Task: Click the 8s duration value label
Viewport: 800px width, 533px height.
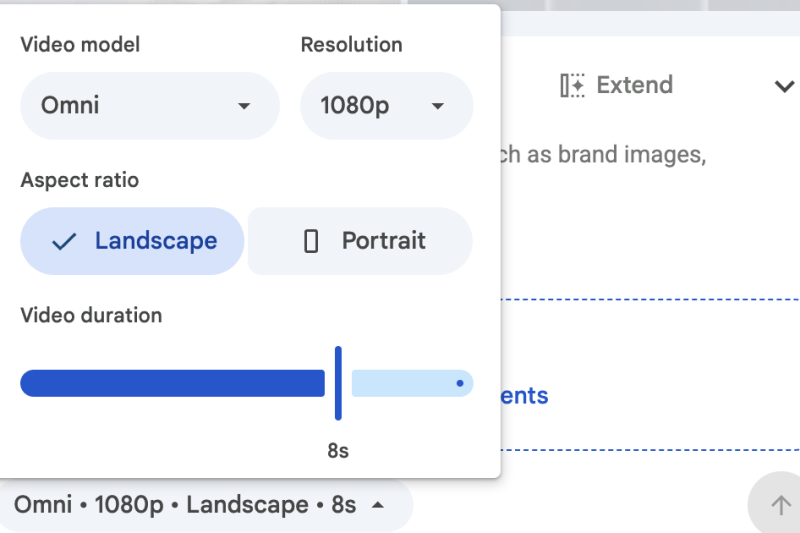Action: pos(338,451)
